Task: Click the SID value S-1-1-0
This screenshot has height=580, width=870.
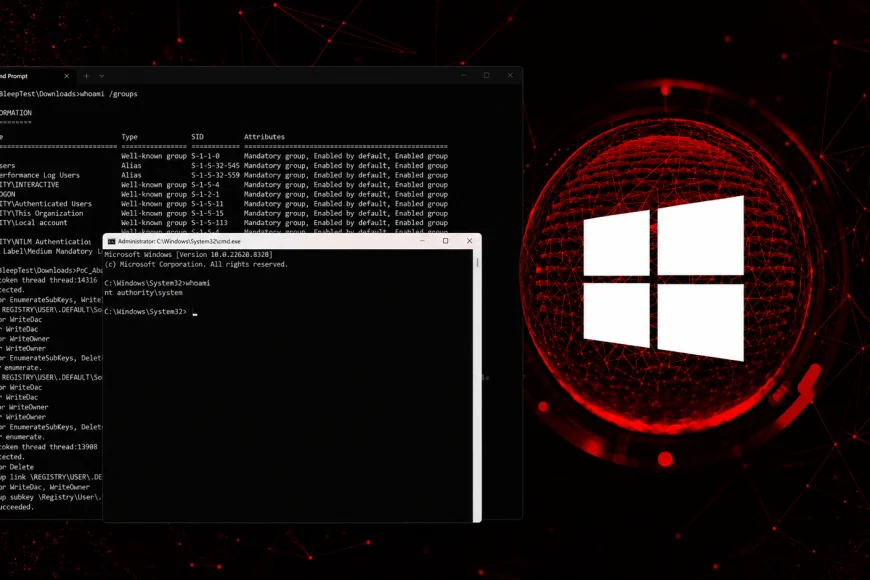Action: pyautogui.click(x=205, y=156)
